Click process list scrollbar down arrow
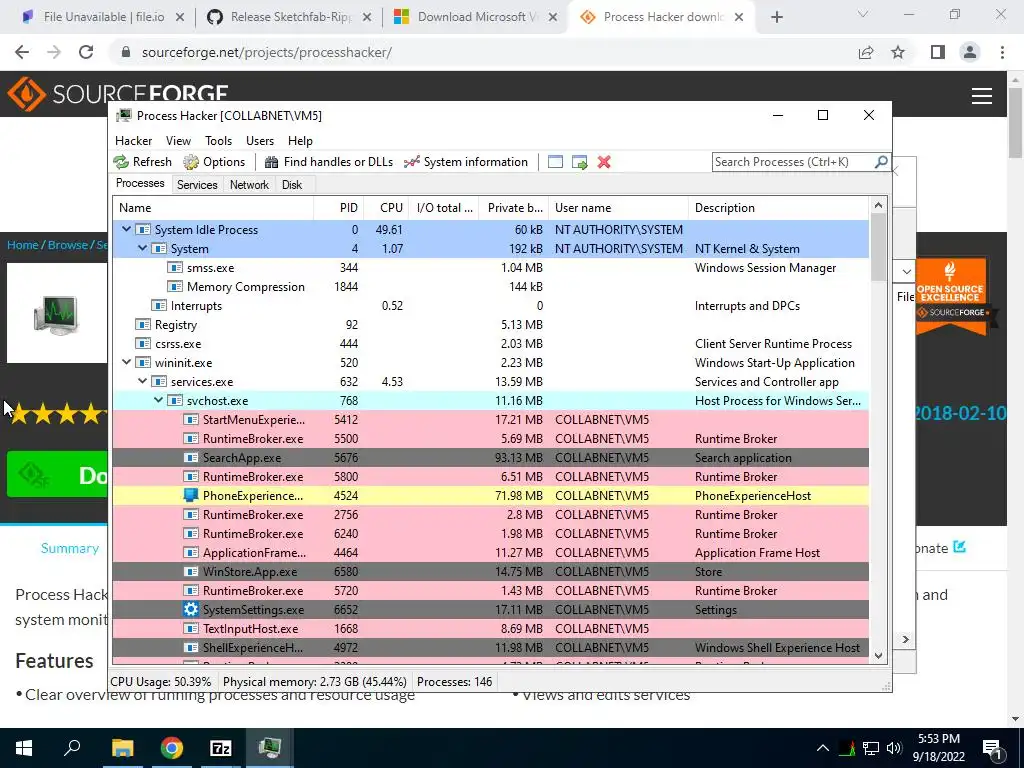This screenshot has height=768, width=1024. tap(878, 656)
